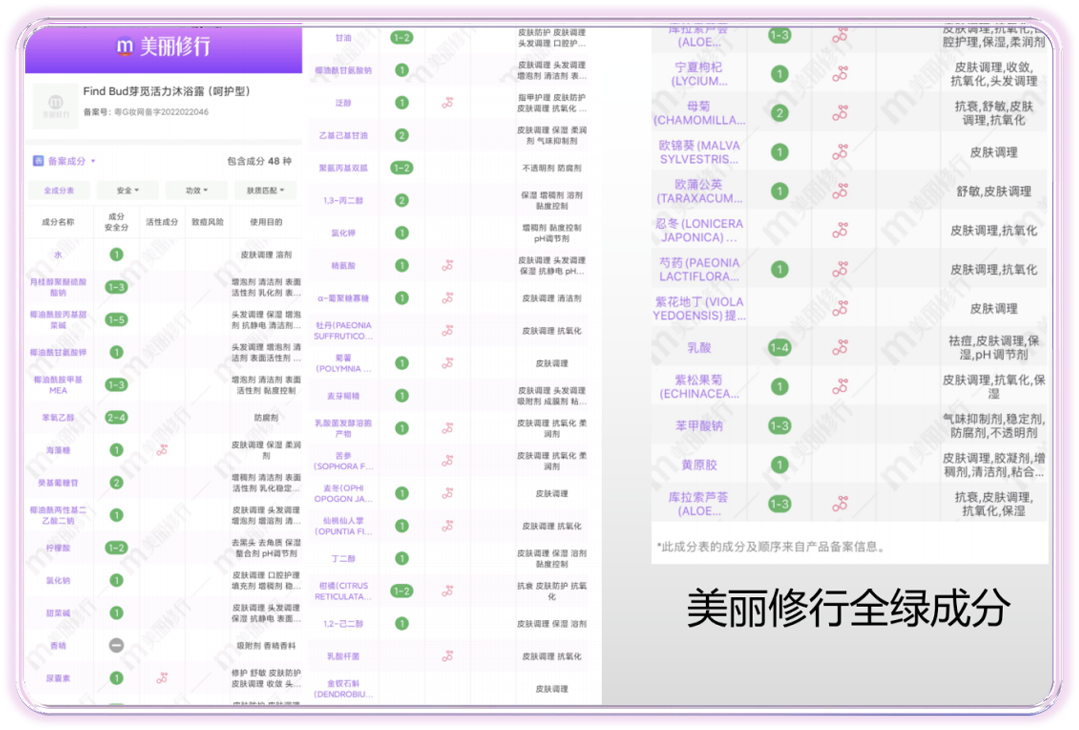Open ingredient 金钗石斛
Image resolution: width=1079 pixels, height=730 pixels.
click(x=343, y=689)
